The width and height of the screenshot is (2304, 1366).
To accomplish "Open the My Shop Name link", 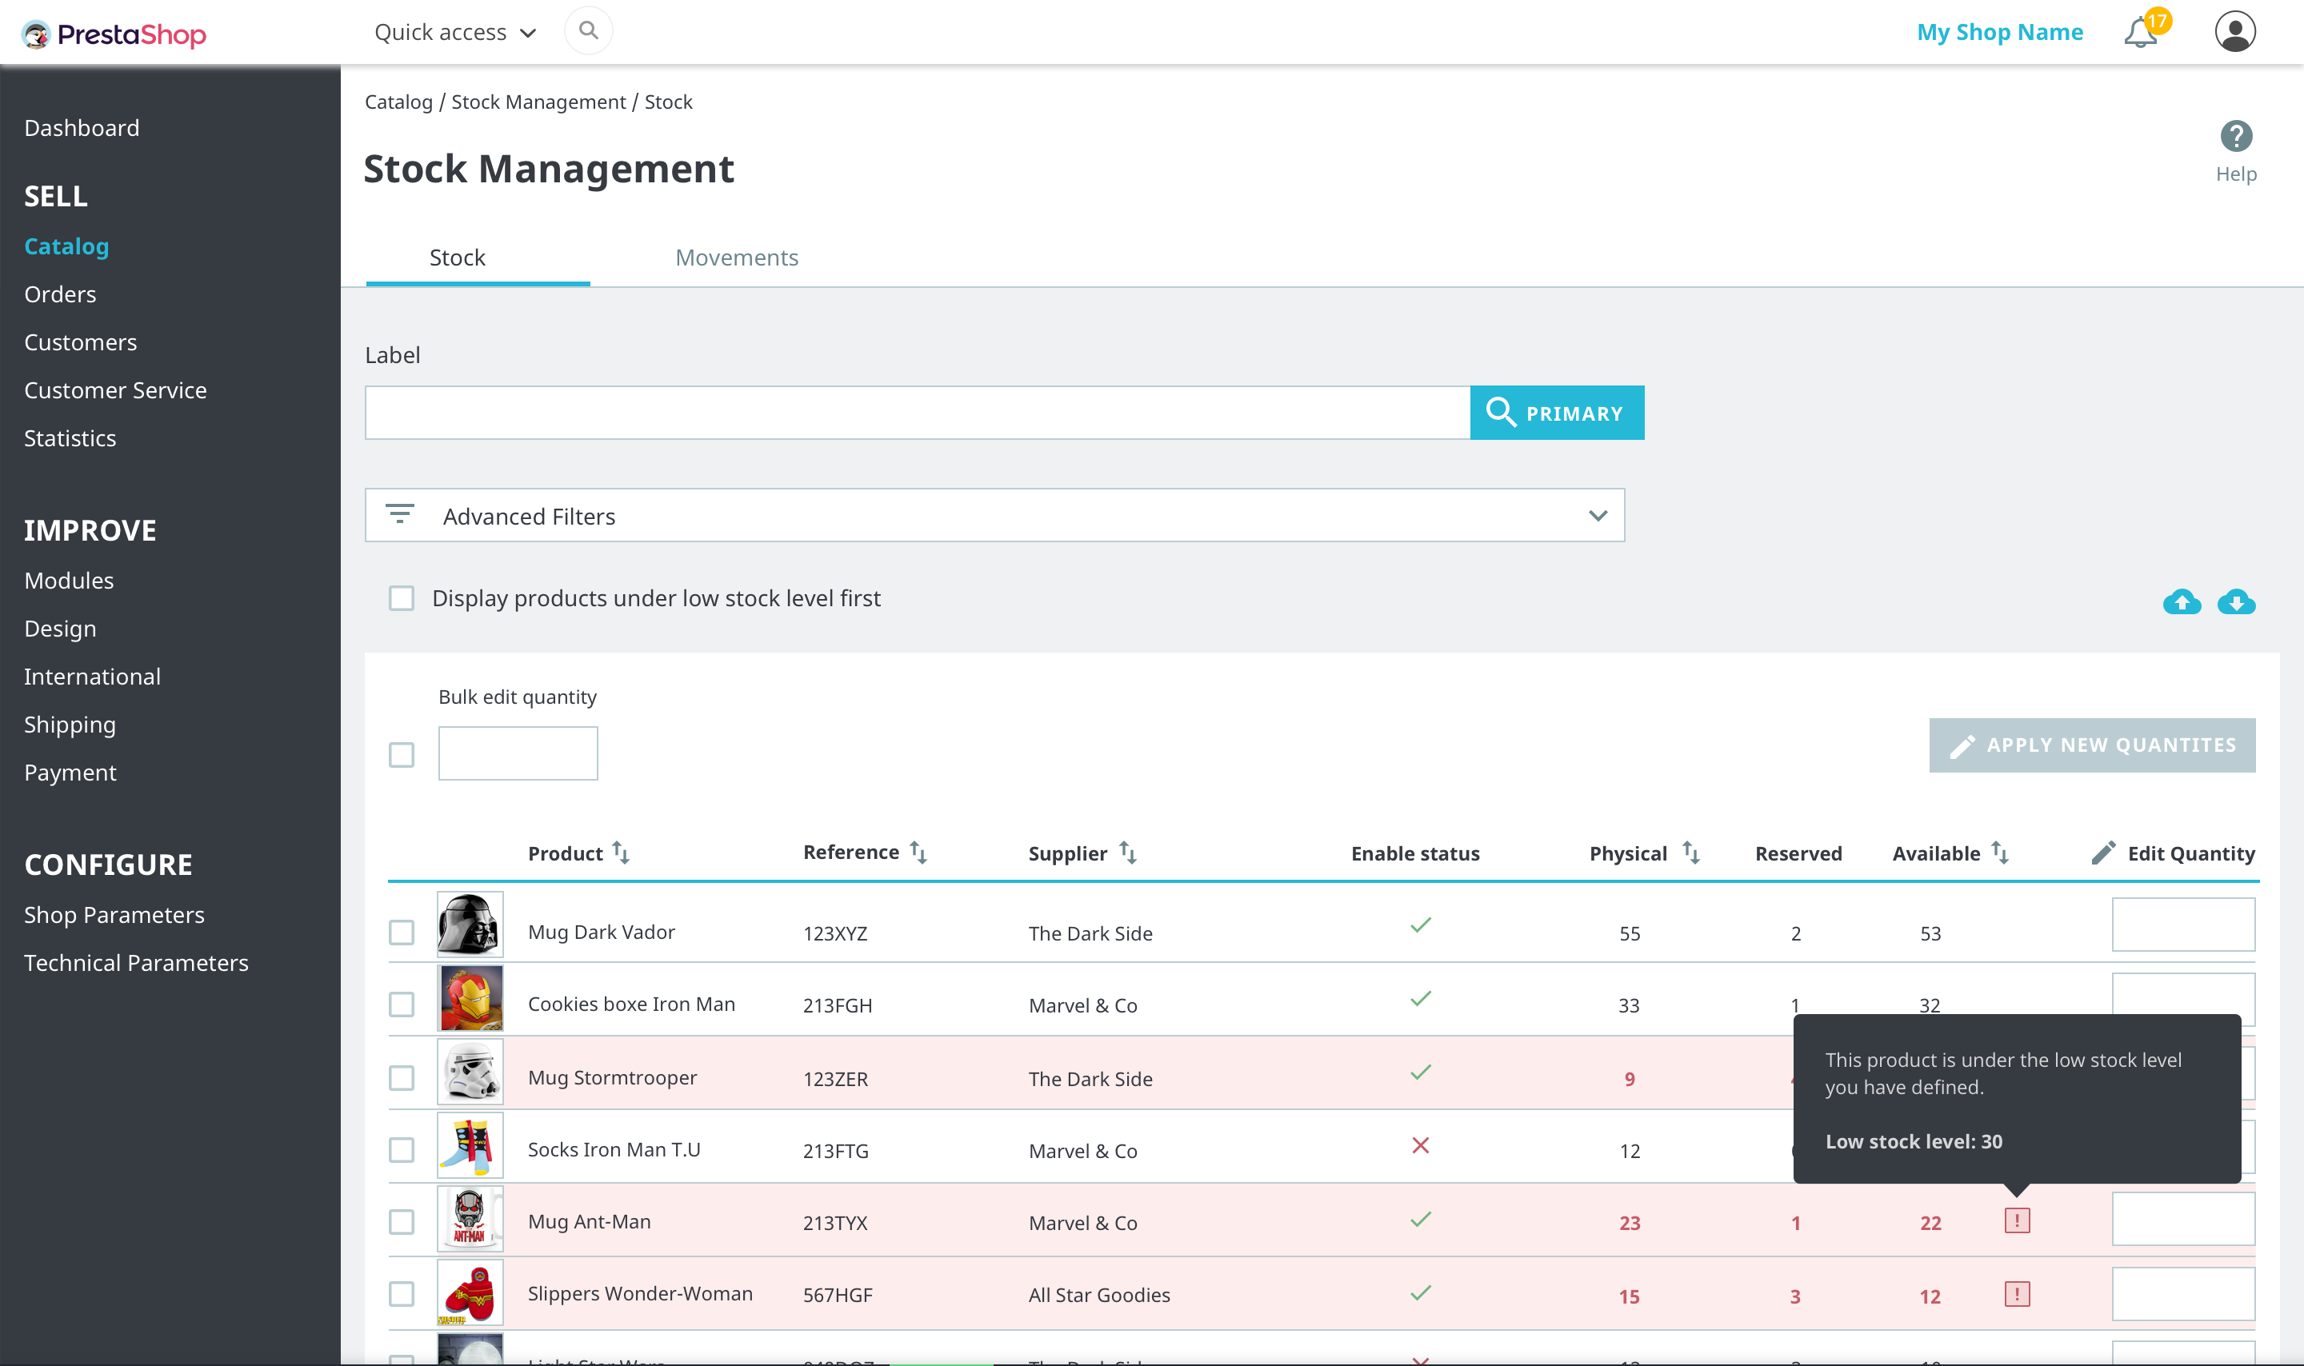I will (x=1999, y=32).
